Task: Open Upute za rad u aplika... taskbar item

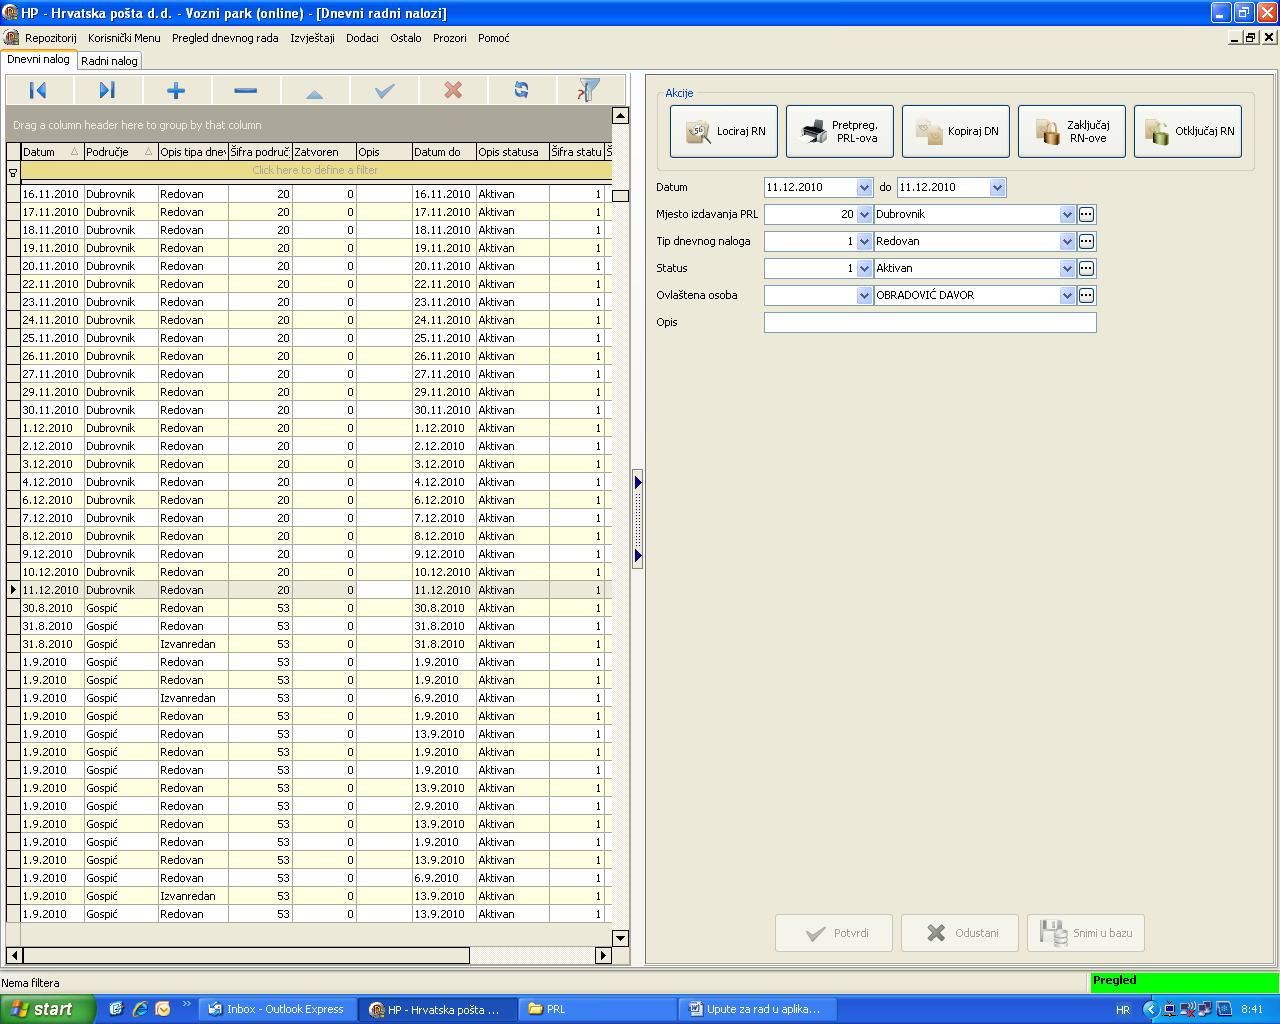Action: (x=757, y=1009)
